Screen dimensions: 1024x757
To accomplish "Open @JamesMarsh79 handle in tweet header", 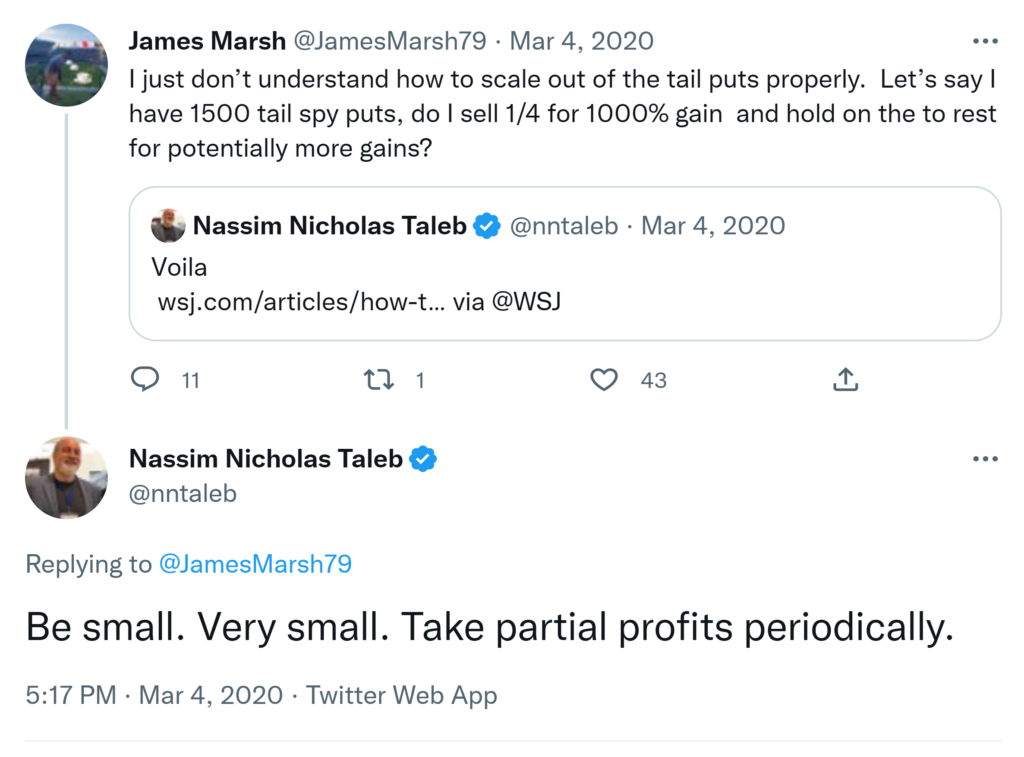I will (390, 41).
